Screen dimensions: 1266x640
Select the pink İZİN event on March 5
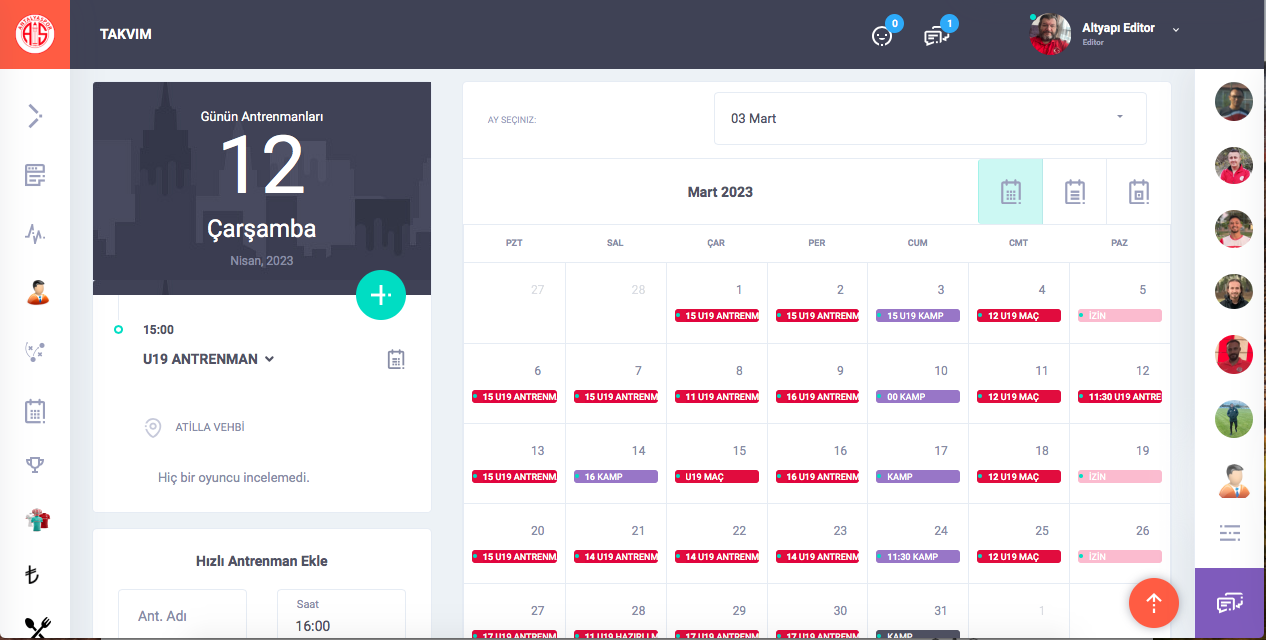(1119, 316)
